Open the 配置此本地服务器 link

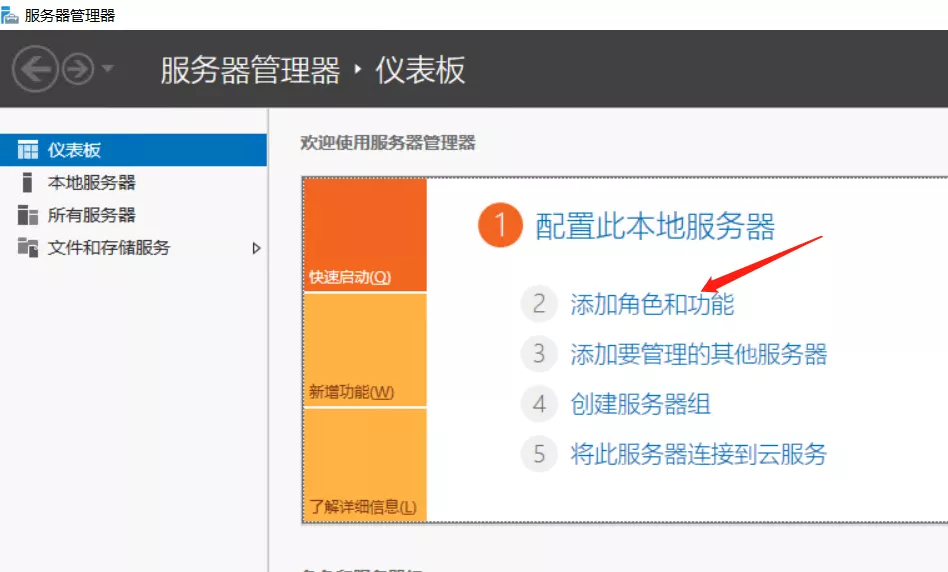[655, 227]
